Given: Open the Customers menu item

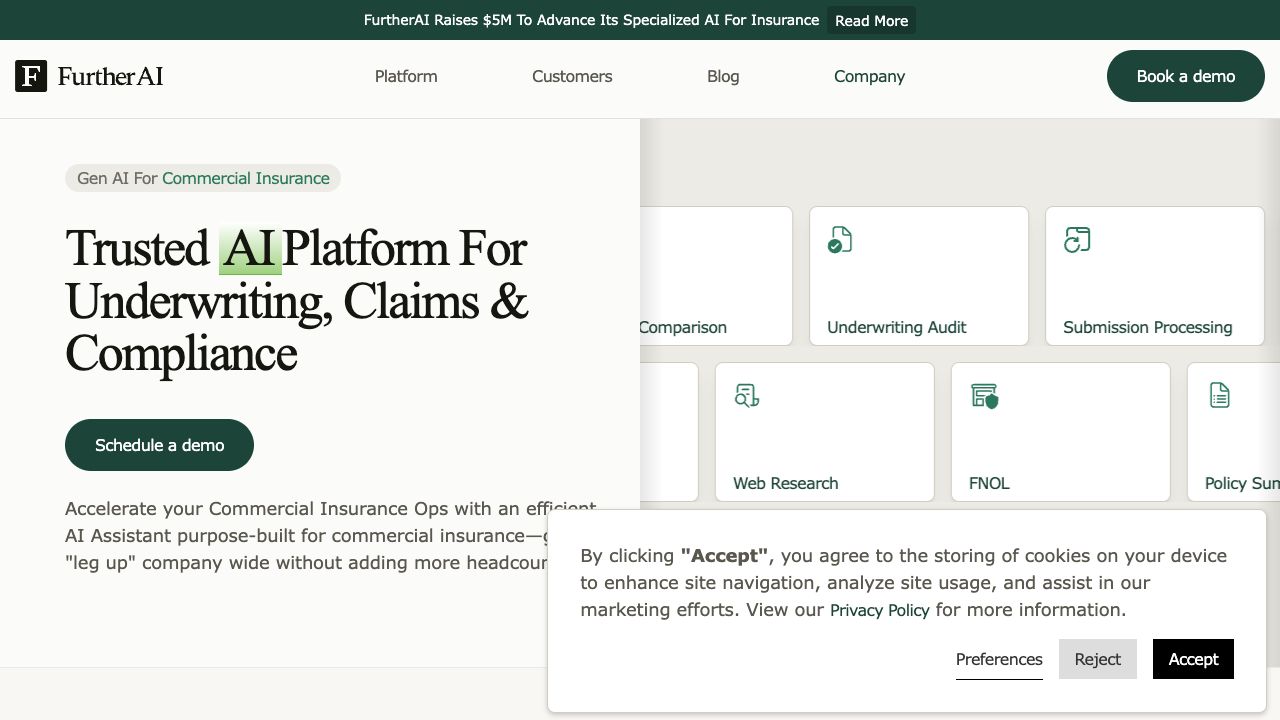Looking at the screenshot, I should 572,76.
